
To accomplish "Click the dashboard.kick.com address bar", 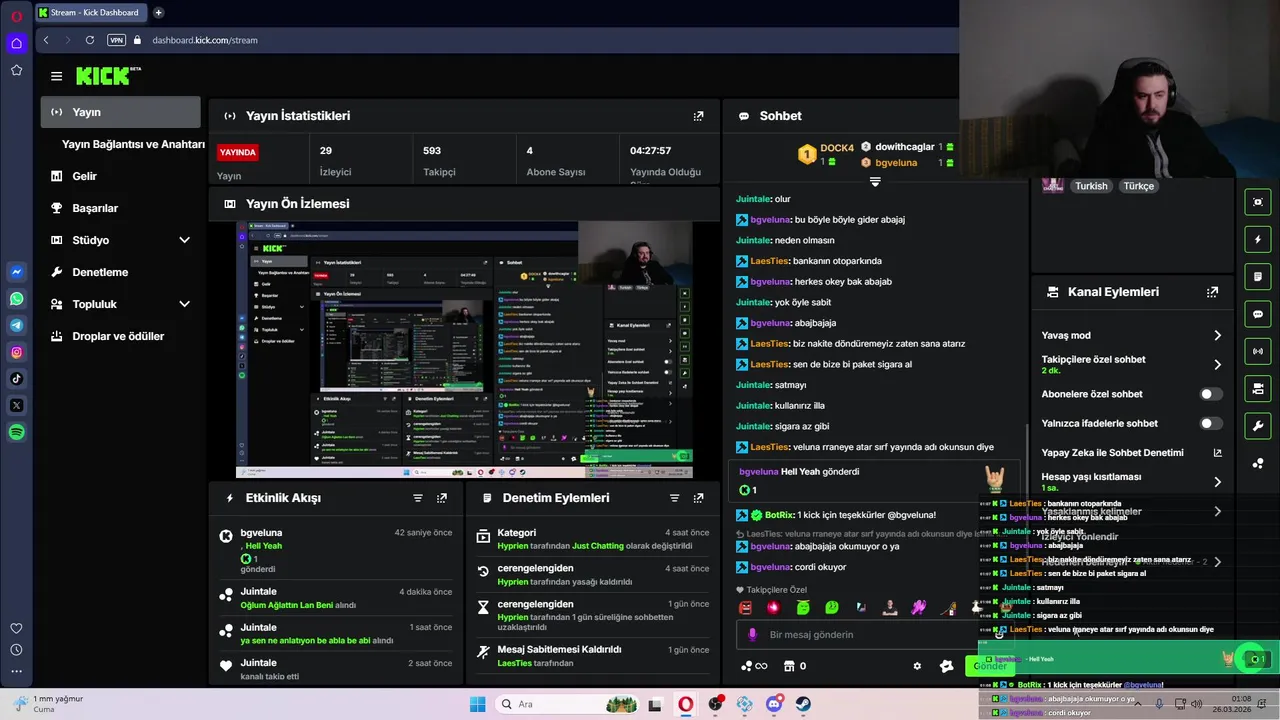I will (205, 40).
